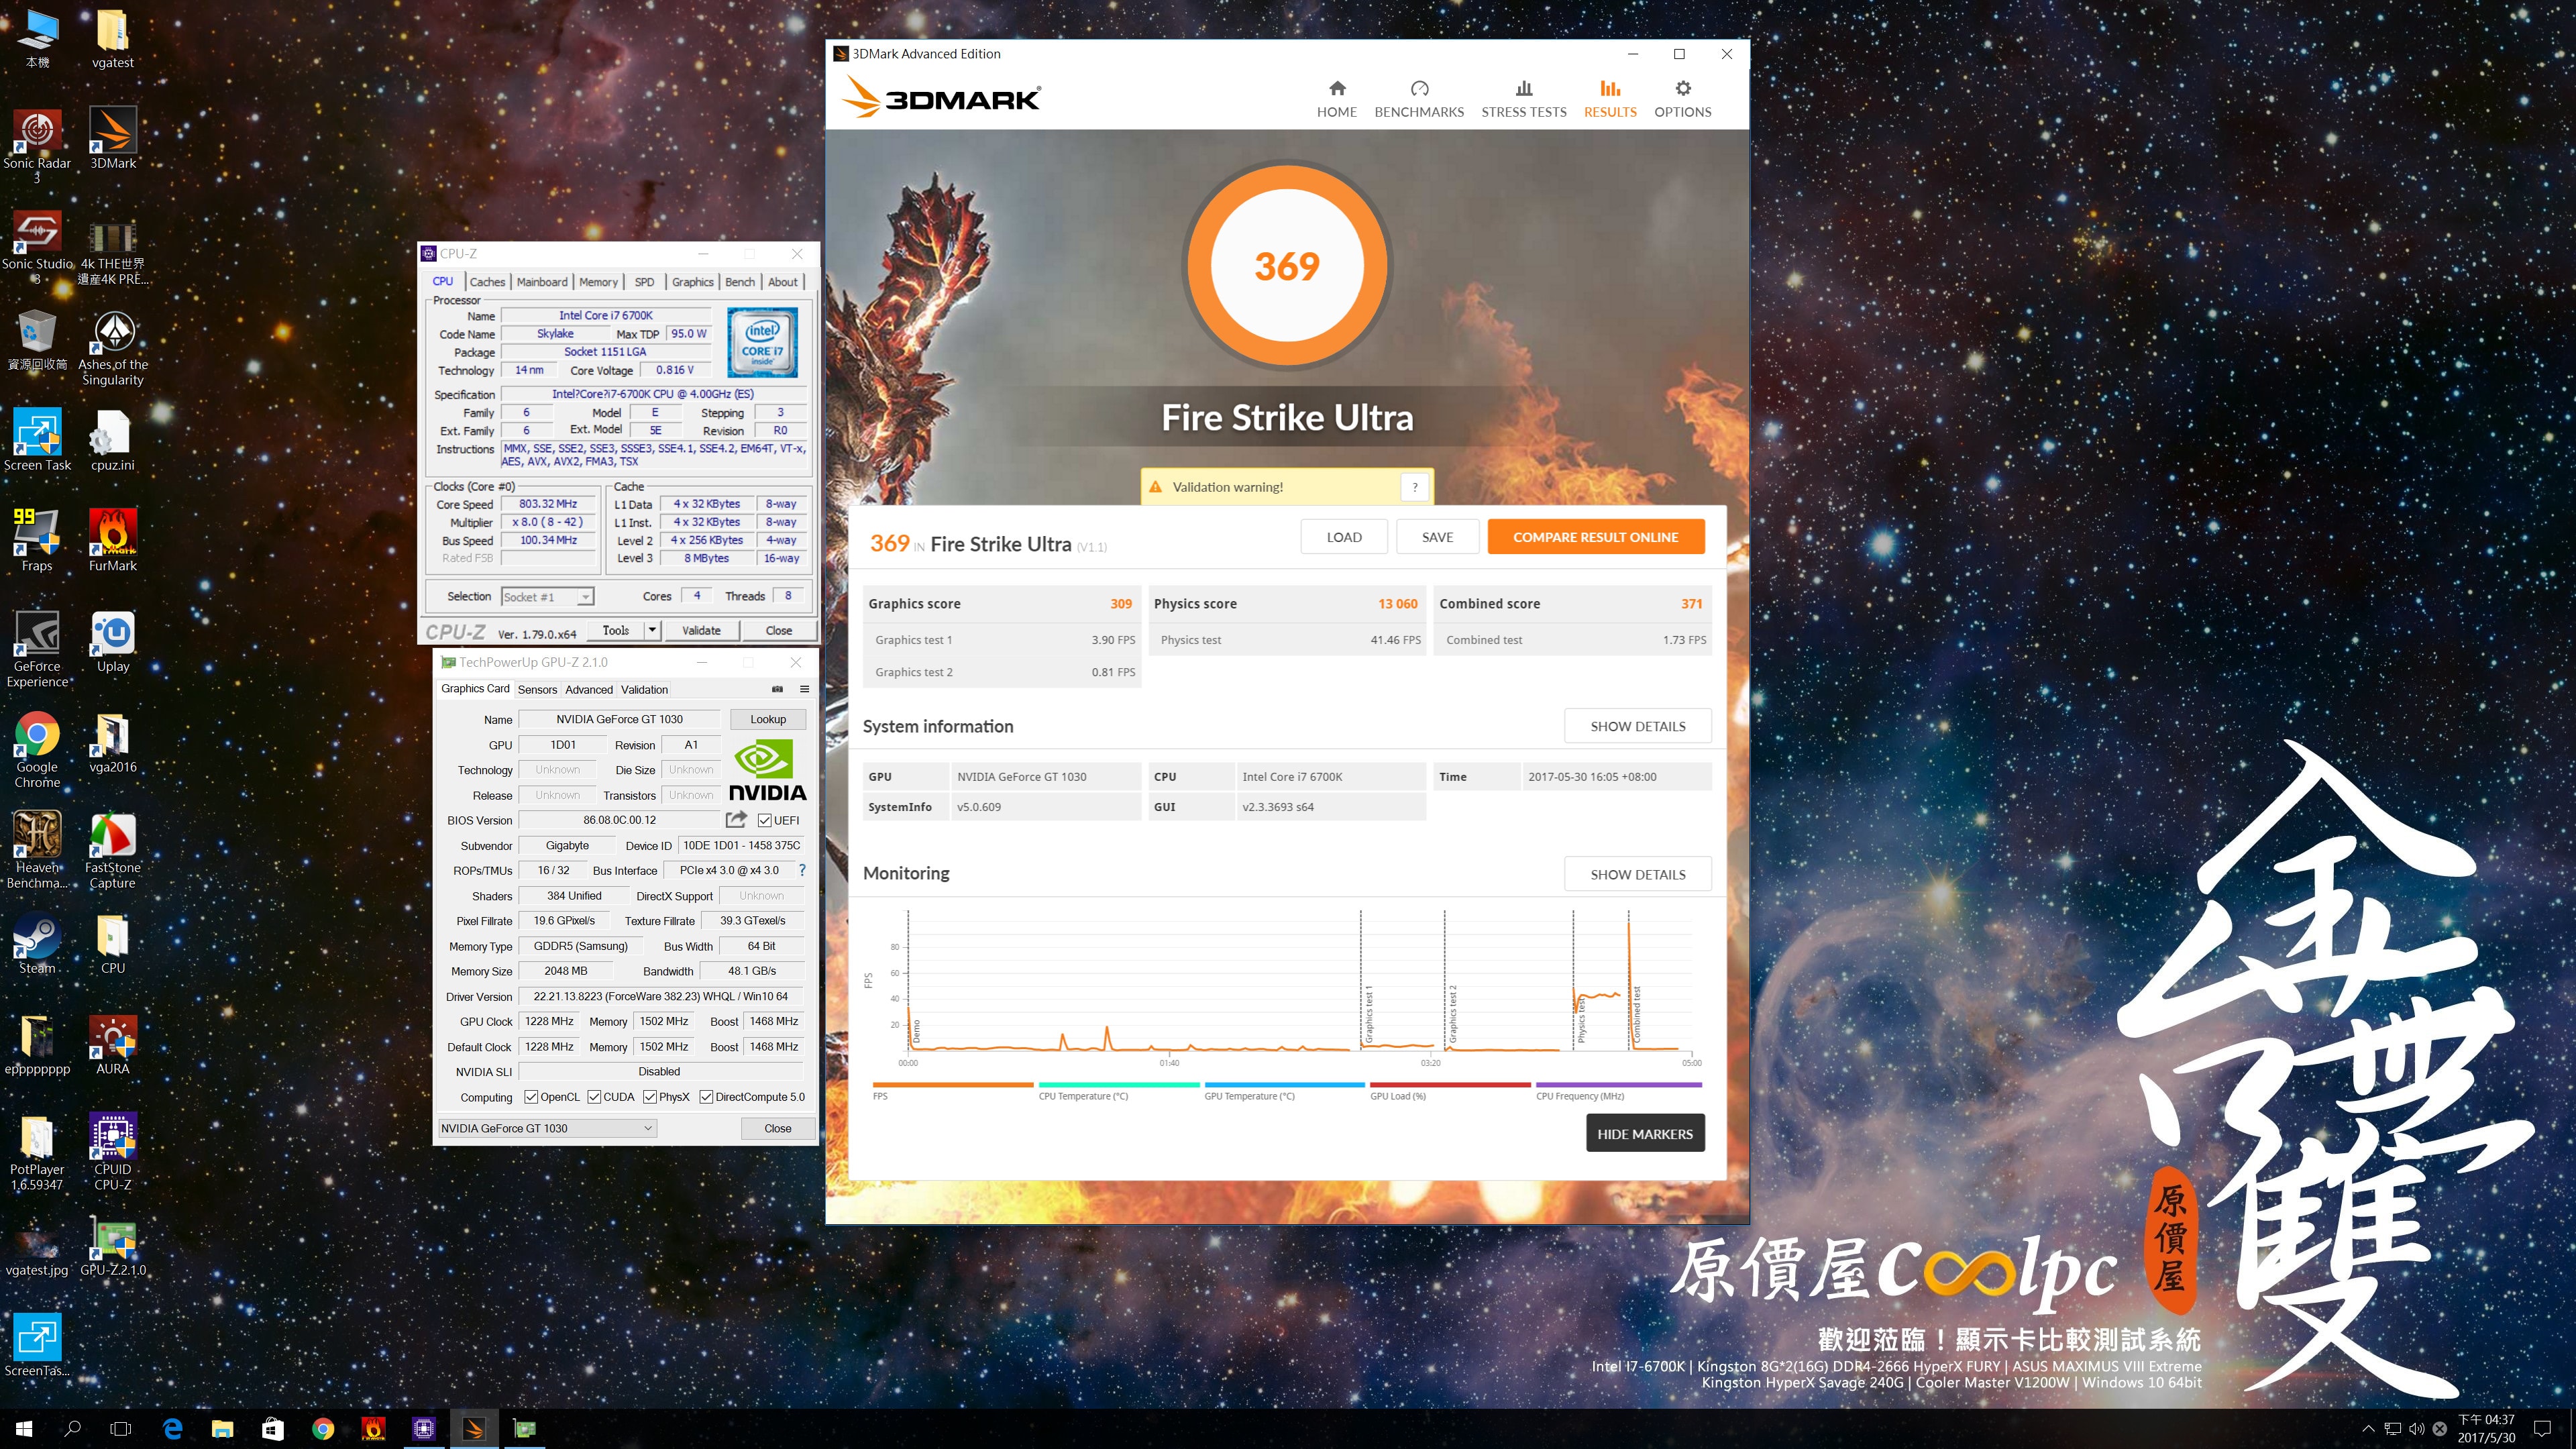Click the GPU Temperature blue legend bar
Image resolution: width=2576 pixels, height=1449 pixels.
1284,1084
